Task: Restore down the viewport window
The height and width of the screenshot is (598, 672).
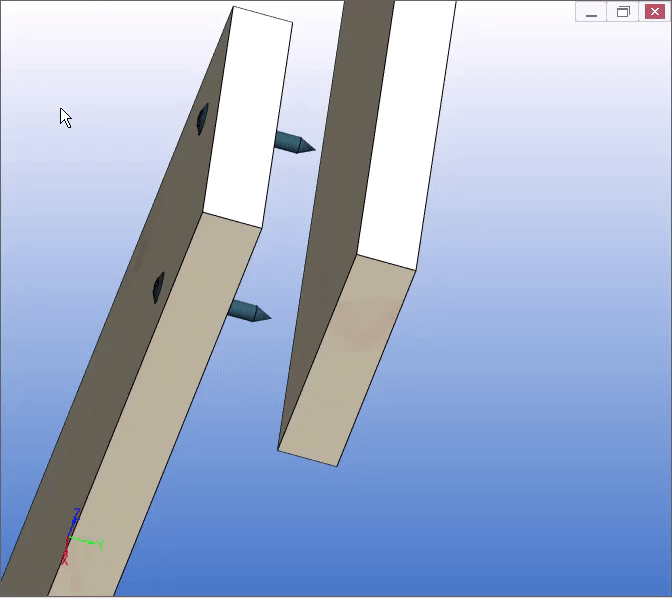Action: 623,12
